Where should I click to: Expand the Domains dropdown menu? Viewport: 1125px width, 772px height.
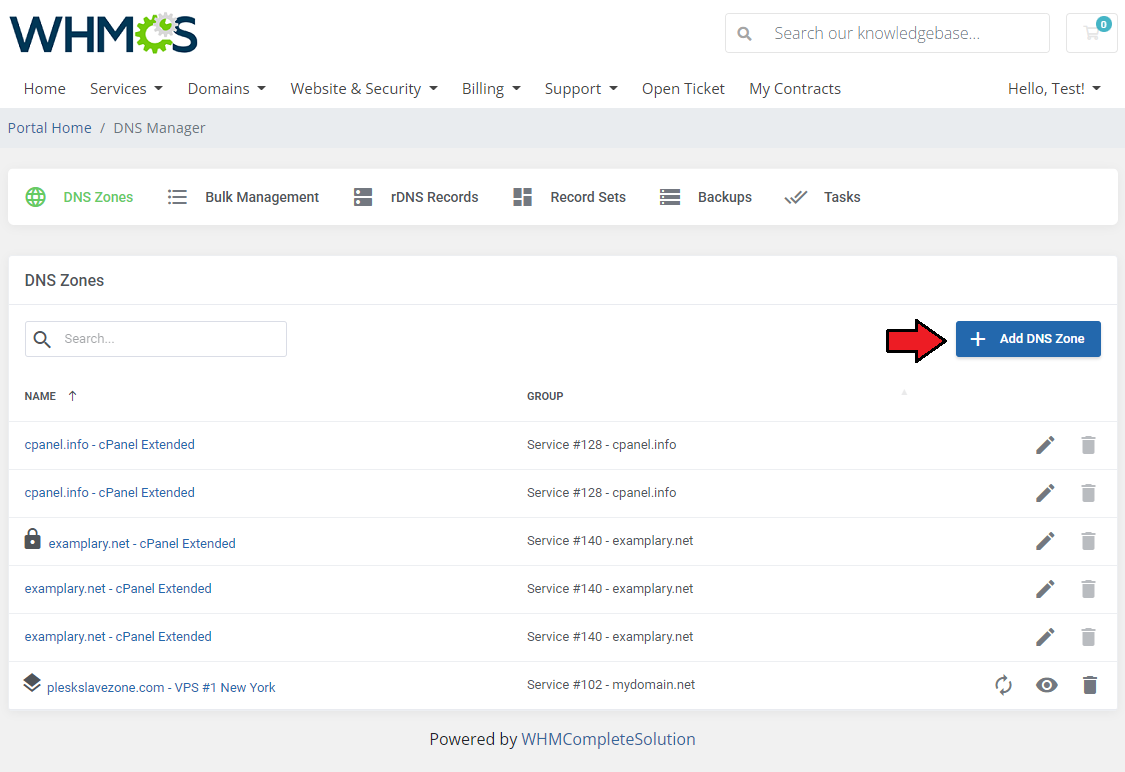[x=227, y=88]
